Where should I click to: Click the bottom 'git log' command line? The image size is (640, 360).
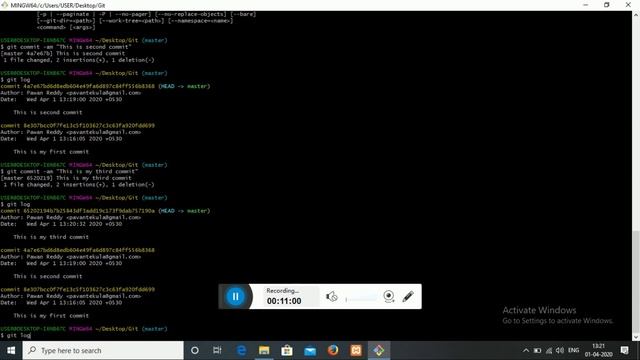pyautogui.click(x=16, y=335)
